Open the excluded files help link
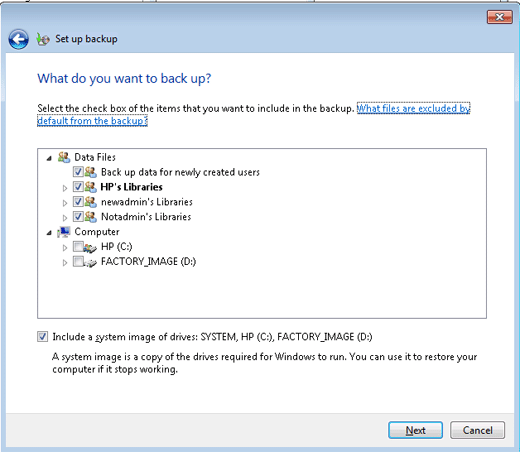520x452 pixels. (x=254, y=114)
